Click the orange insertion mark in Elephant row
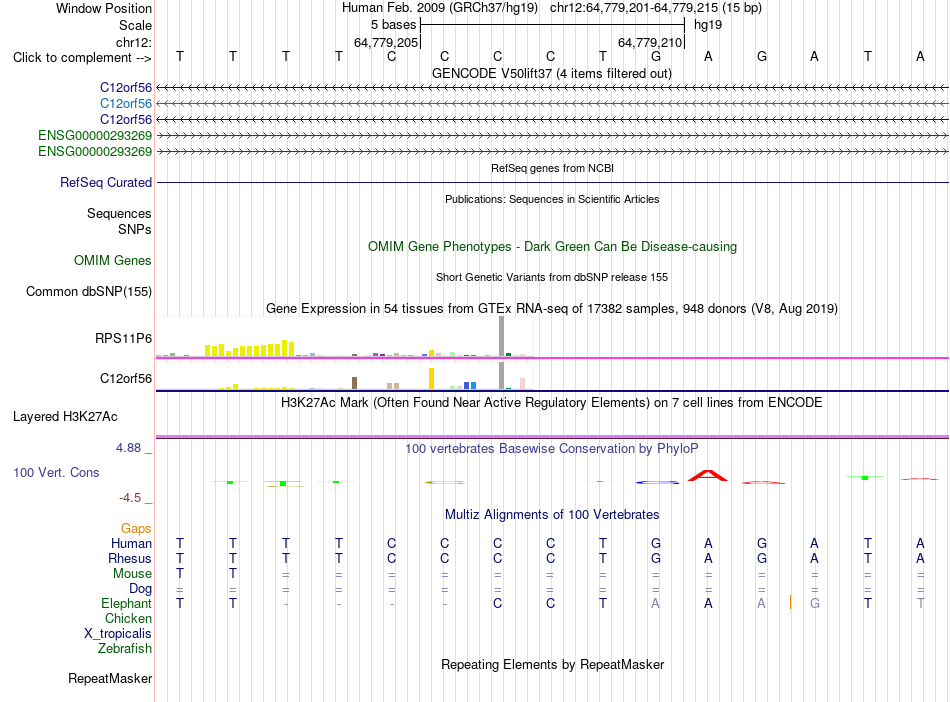Image resolution: width=950 pixels, height=702 pixels. [x=790, y=602]
